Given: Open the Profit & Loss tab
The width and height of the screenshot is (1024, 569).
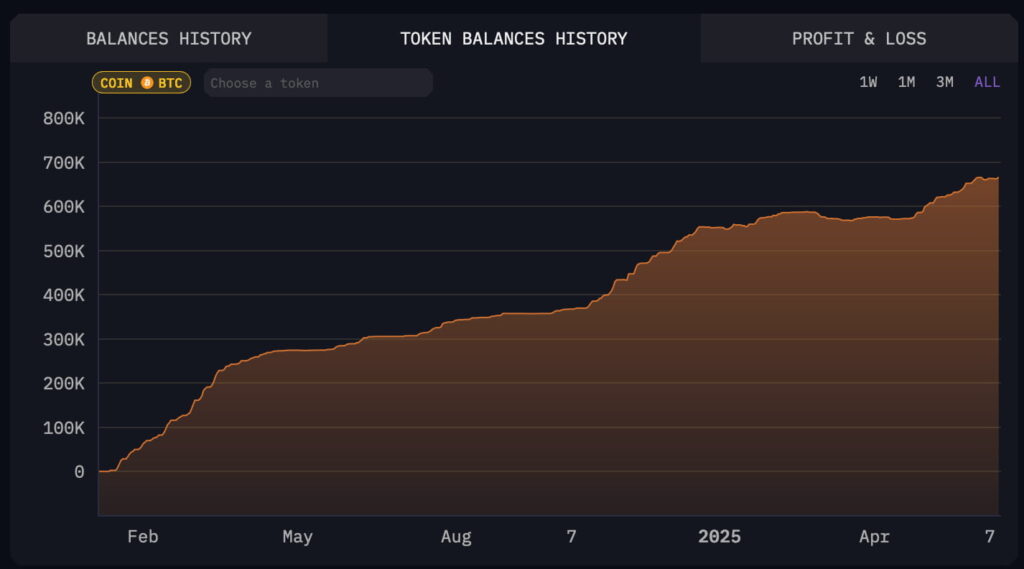Looking at the screenshot, I should 859,39.
